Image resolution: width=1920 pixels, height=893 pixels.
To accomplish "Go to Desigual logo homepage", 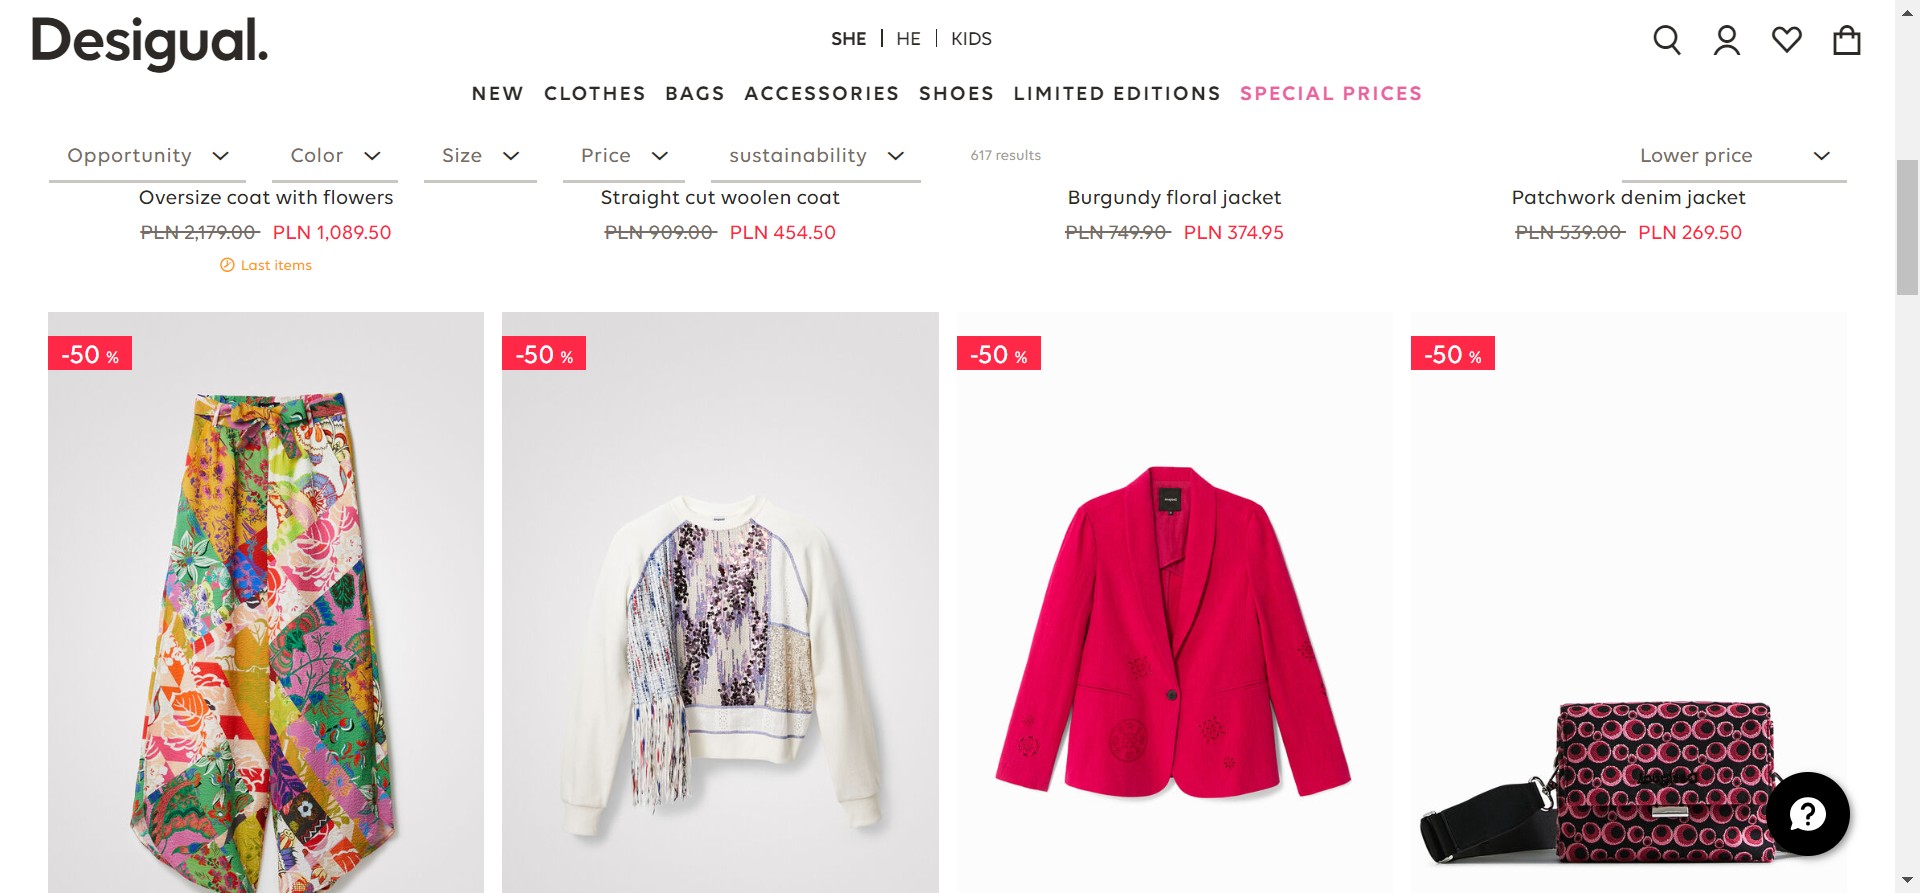I will [x=150, y=42].
